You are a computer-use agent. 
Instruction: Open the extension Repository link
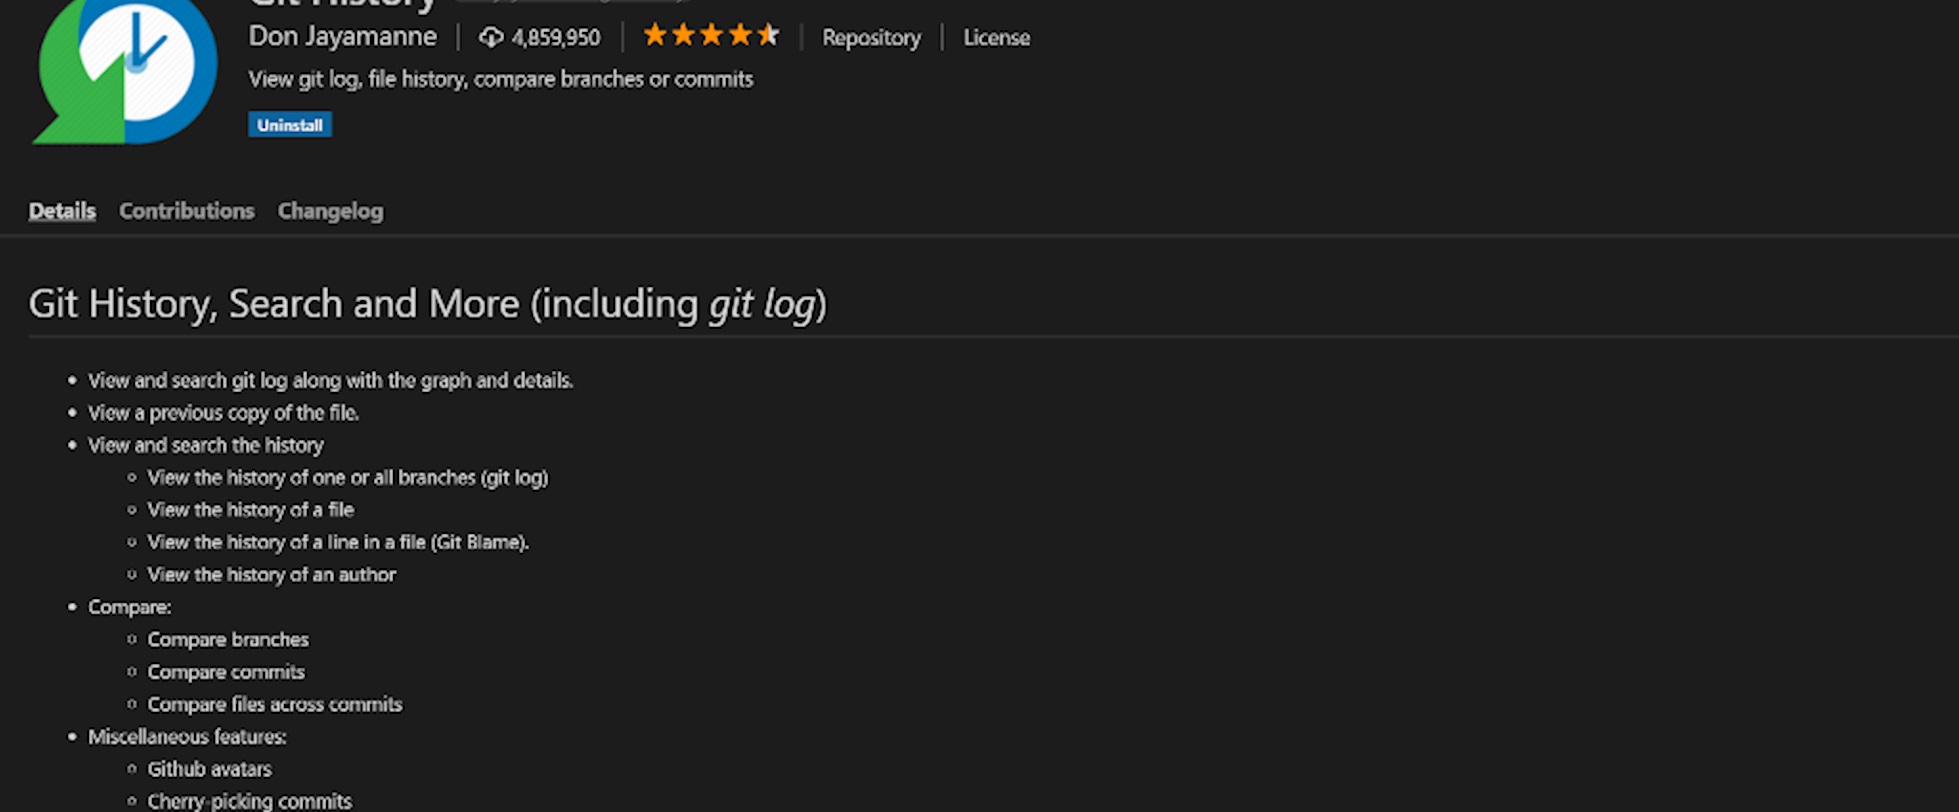870,38
